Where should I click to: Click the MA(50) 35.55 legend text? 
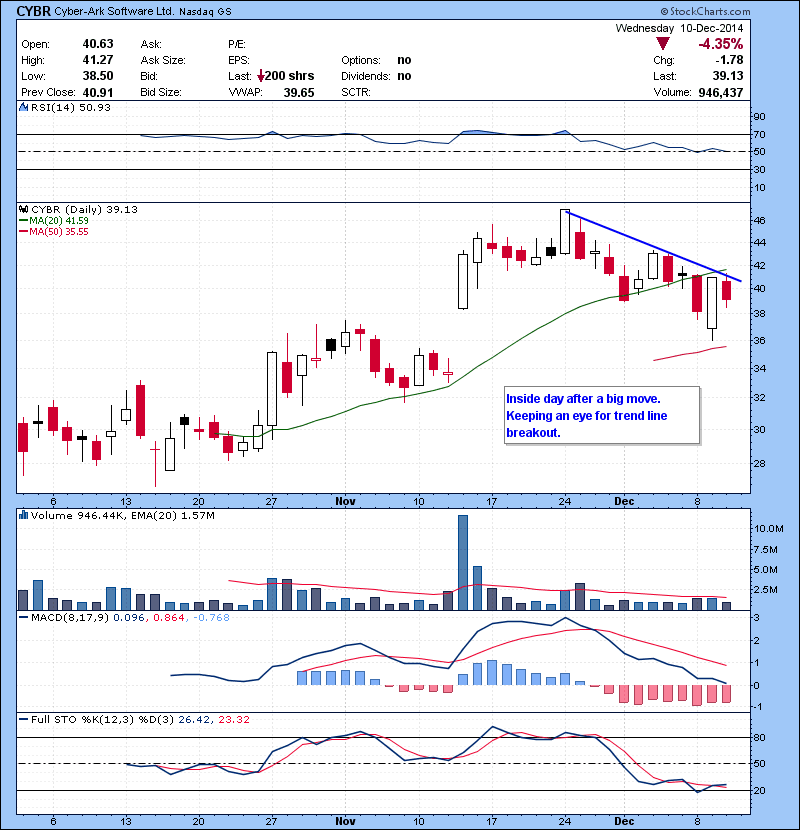(59, 232)
